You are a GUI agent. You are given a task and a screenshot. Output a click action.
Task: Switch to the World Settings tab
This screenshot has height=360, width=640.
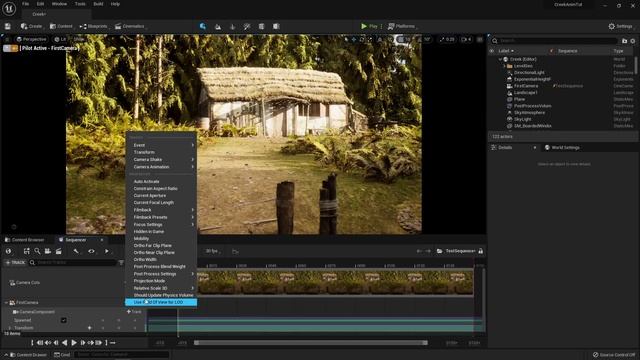[562, 148]
